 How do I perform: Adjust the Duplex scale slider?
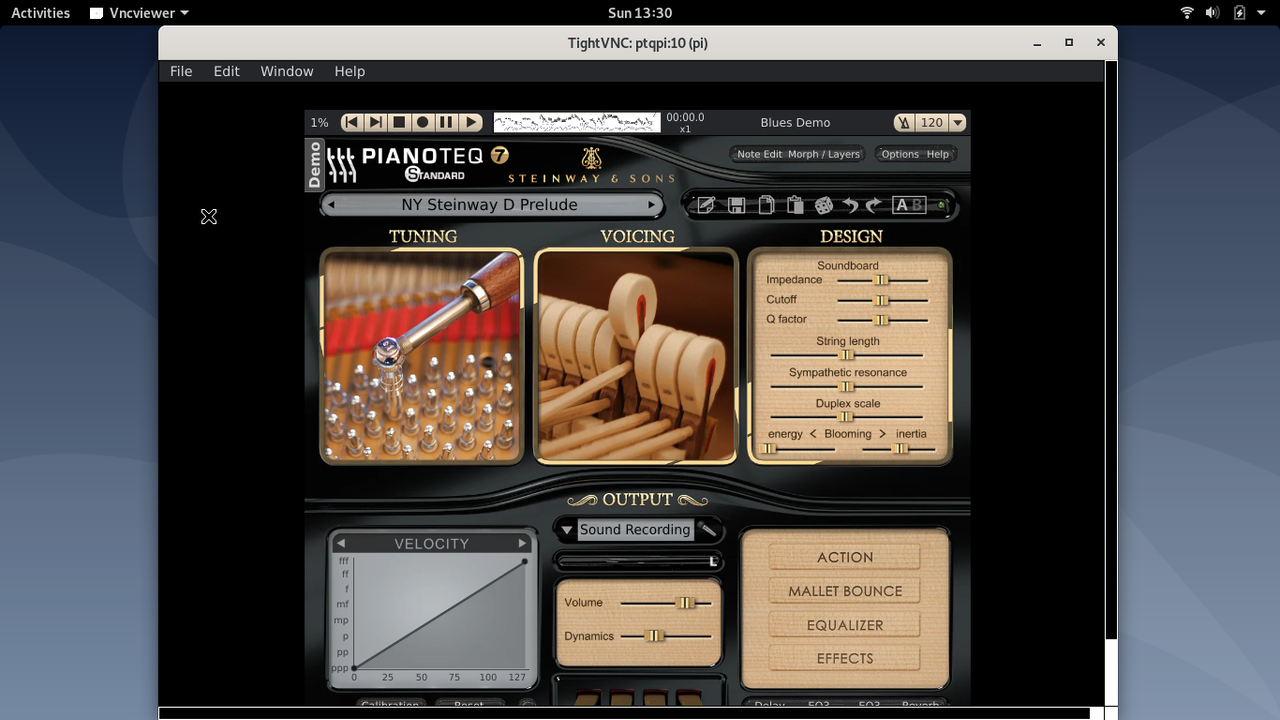(x=846, y=417)
